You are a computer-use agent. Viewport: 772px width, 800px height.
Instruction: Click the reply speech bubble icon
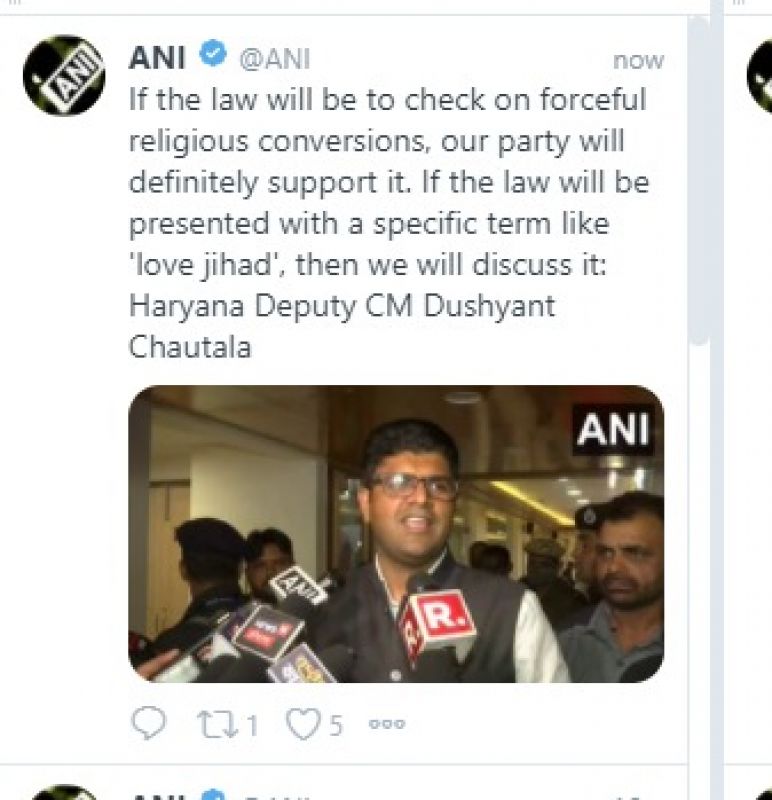pyautogui.click(x=148, y=723)
